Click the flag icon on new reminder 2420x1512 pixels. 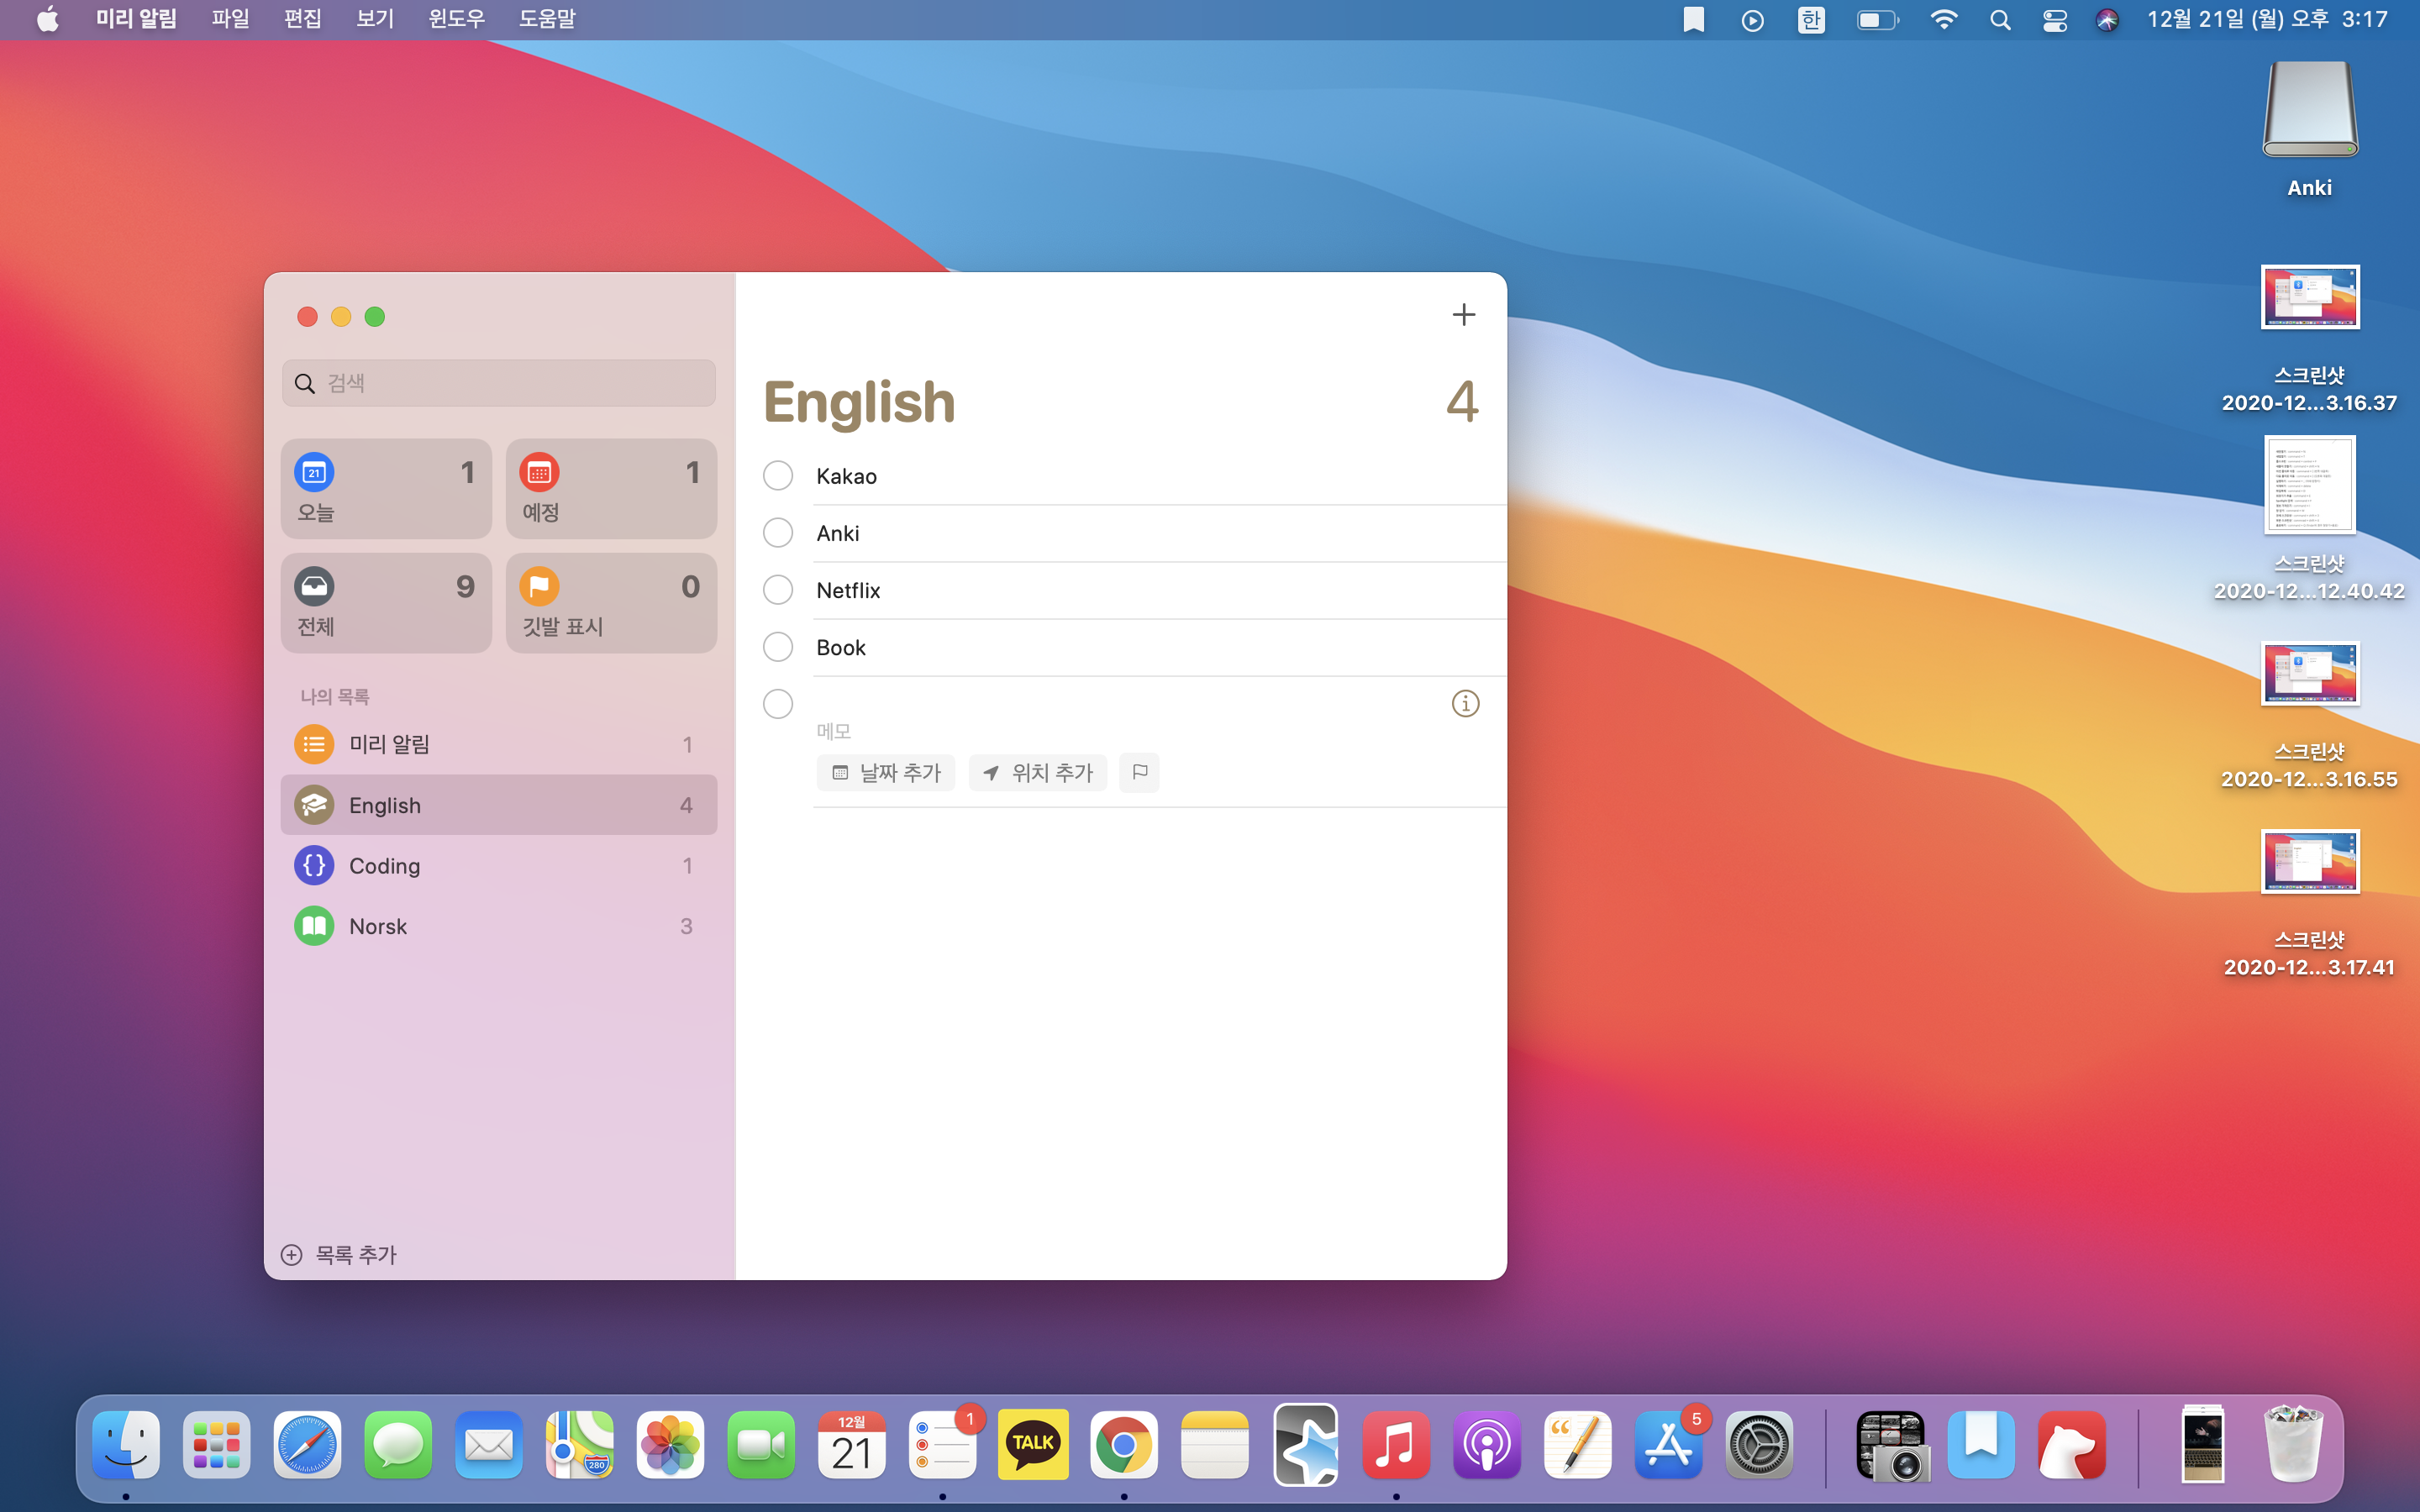click(1139, 772)
